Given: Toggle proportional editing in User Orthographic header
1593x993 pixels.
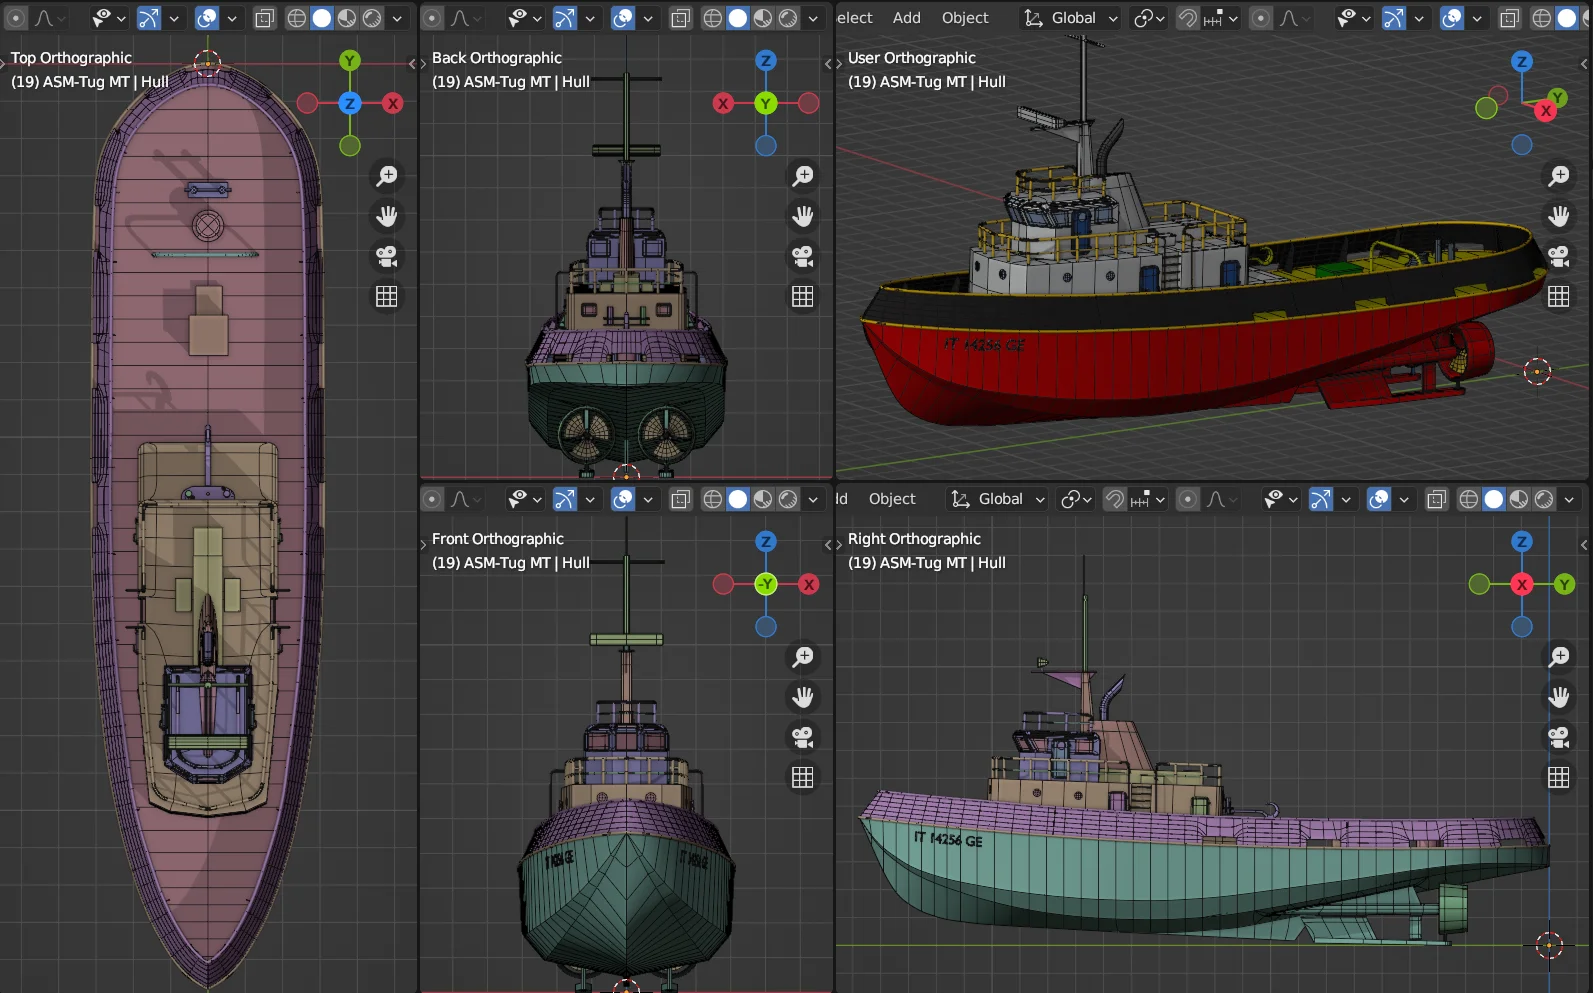Looking at the screenshot, I should (x=1262, y=18).
